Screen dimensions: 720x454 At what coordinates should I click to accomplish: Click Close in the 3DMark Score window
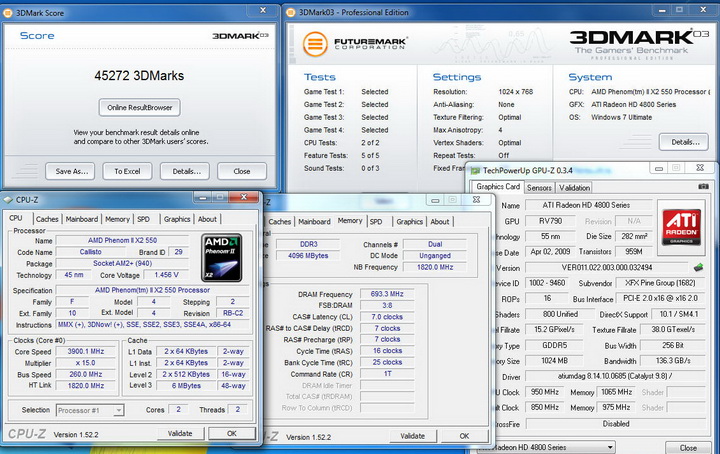[x=242, y=171]
